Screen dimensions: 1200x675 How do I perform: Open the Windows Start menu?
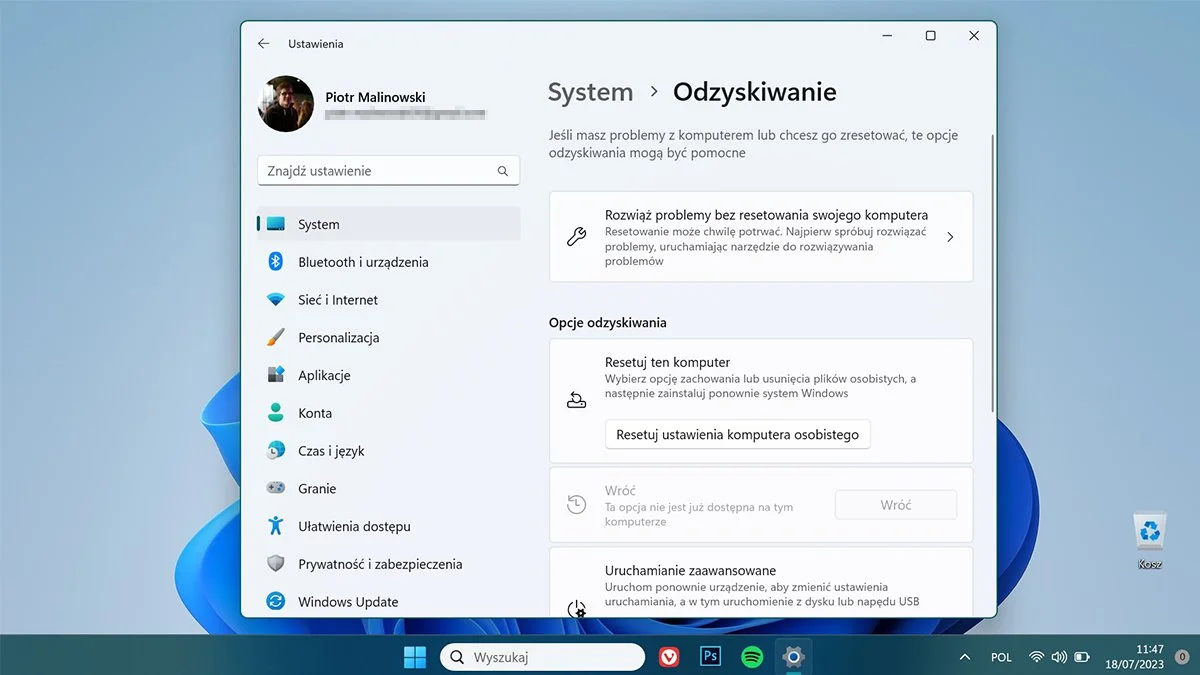(x=415, y=656)
